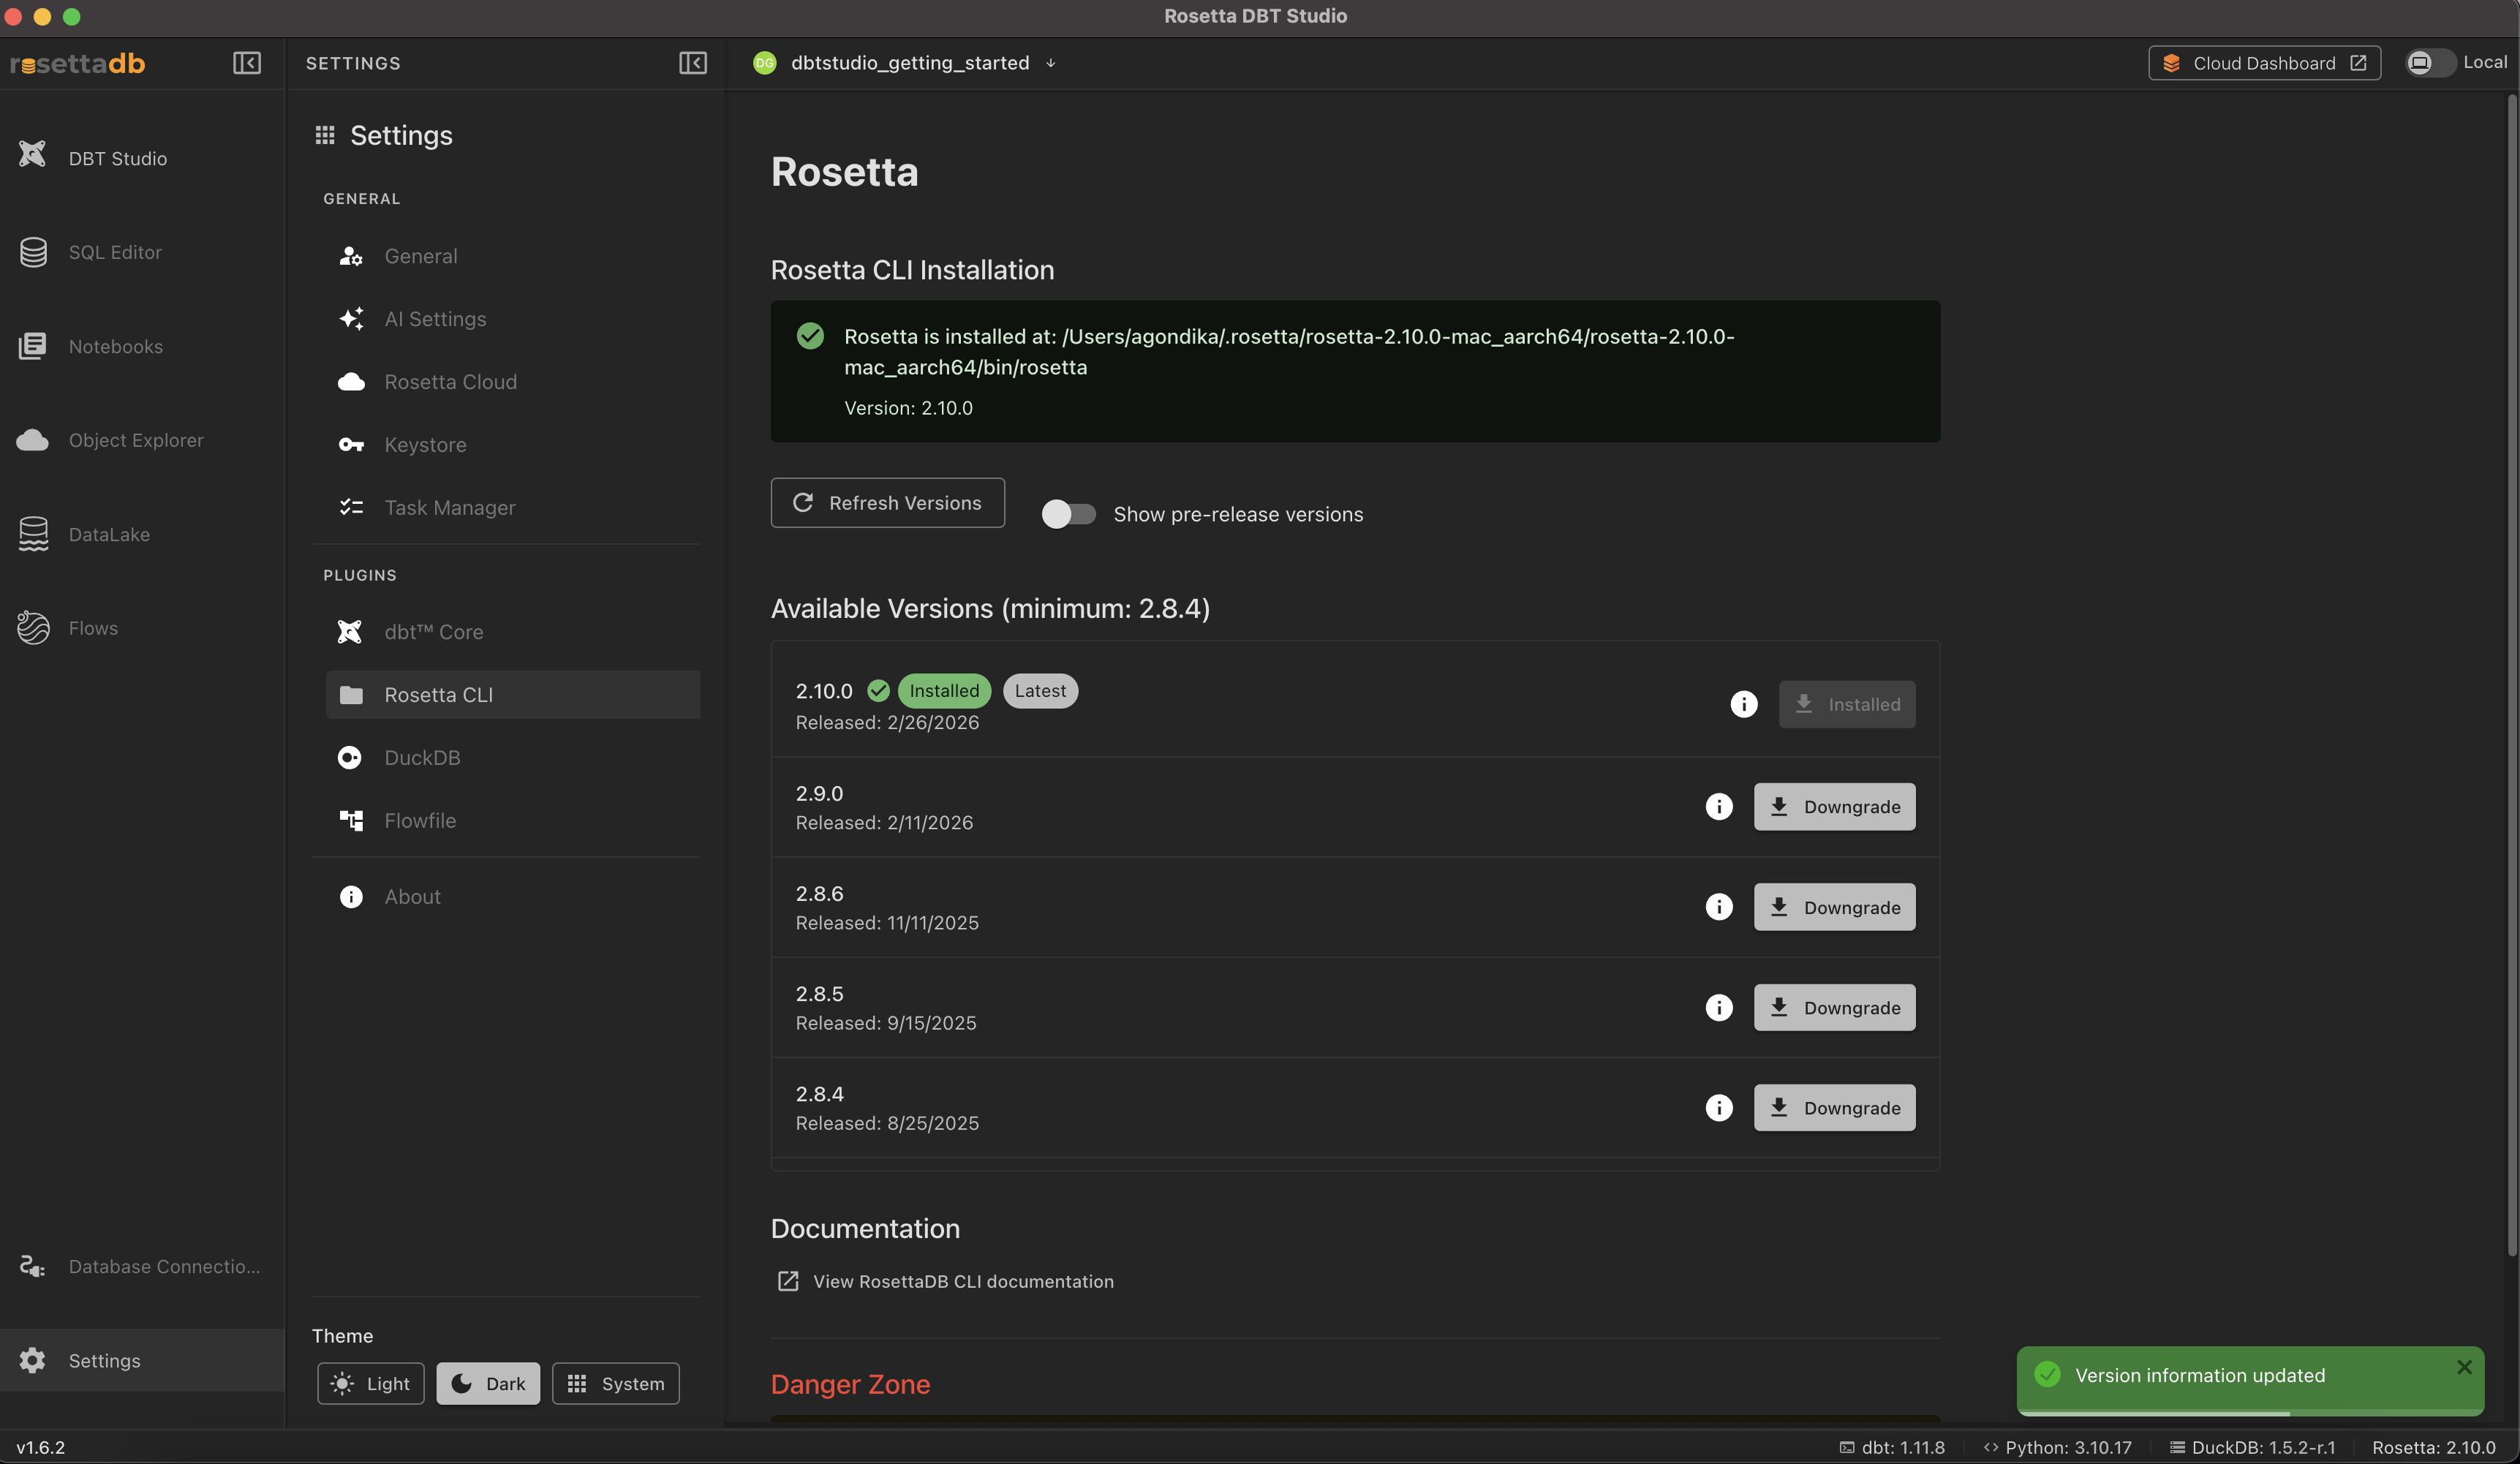Downgrade to version 2.8.6

point(1835,907)
